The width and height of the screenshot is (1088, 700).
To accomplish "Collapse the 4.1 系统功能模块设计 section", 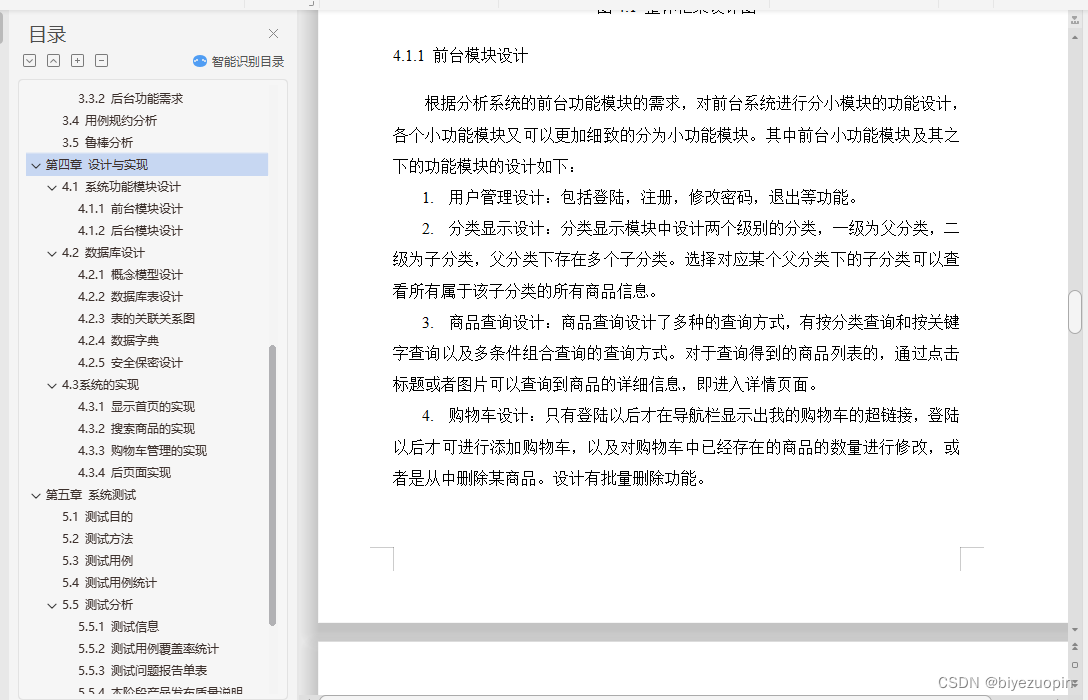I will (50, 185).
